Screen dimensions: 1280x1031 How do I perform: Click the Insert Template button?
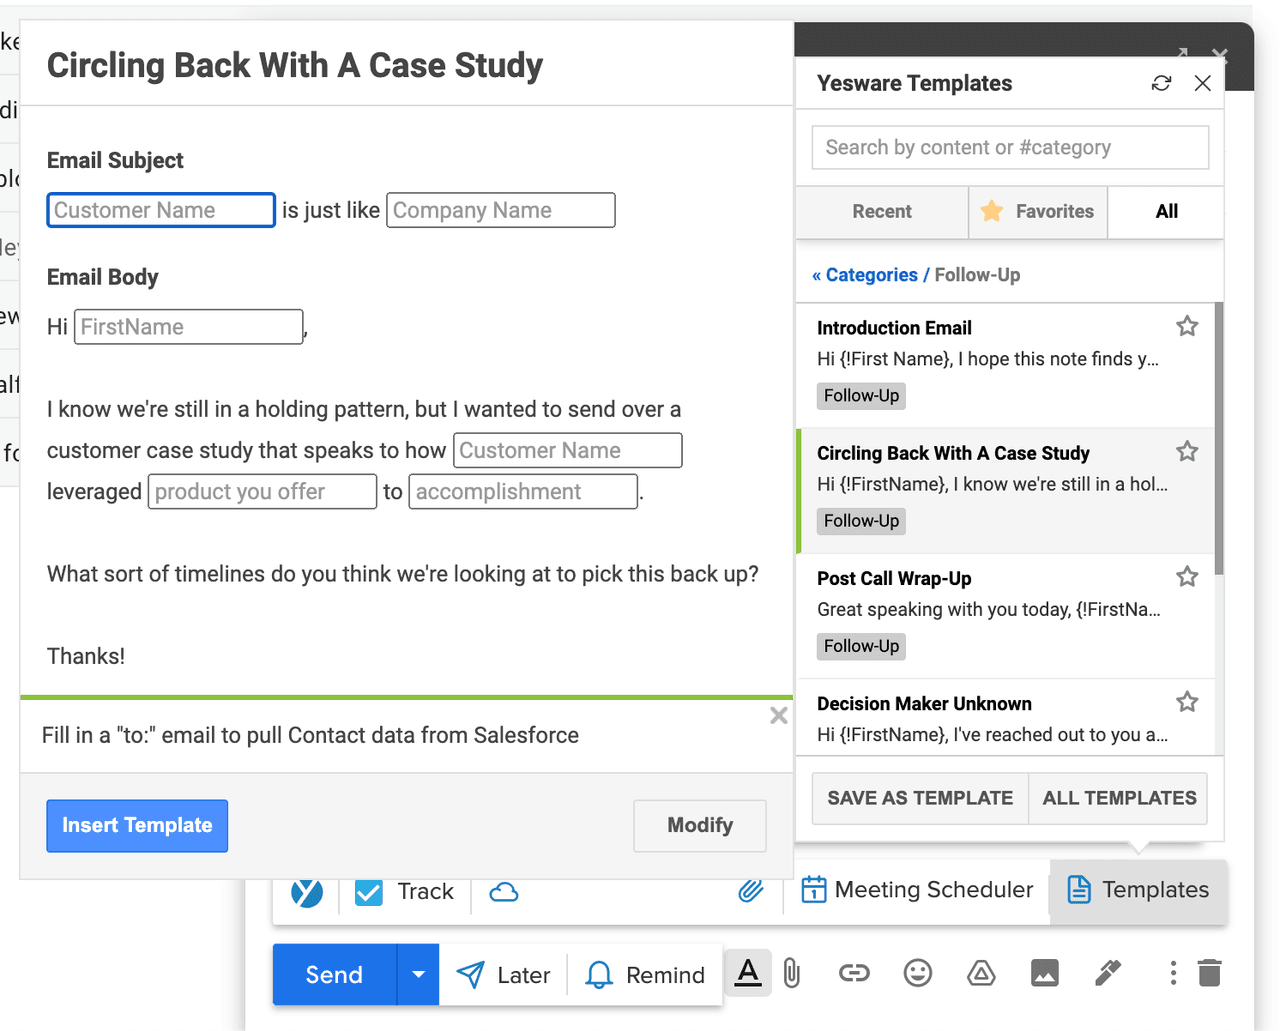[x=136, y=825]
